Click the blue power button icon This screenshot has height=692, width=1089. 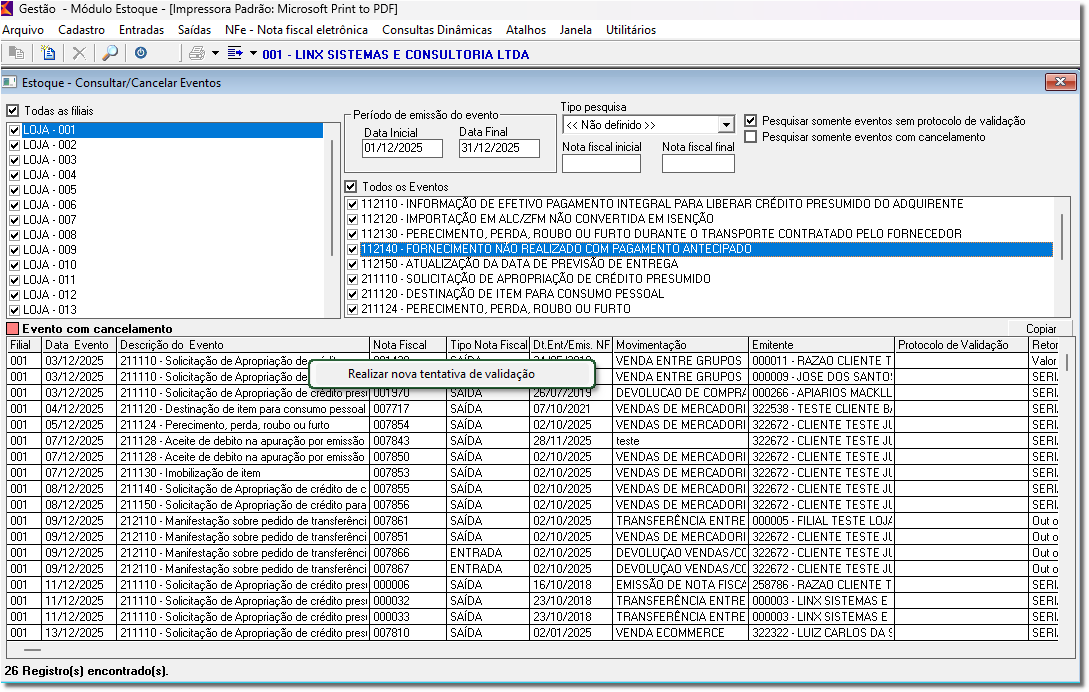tap(140, 54)
